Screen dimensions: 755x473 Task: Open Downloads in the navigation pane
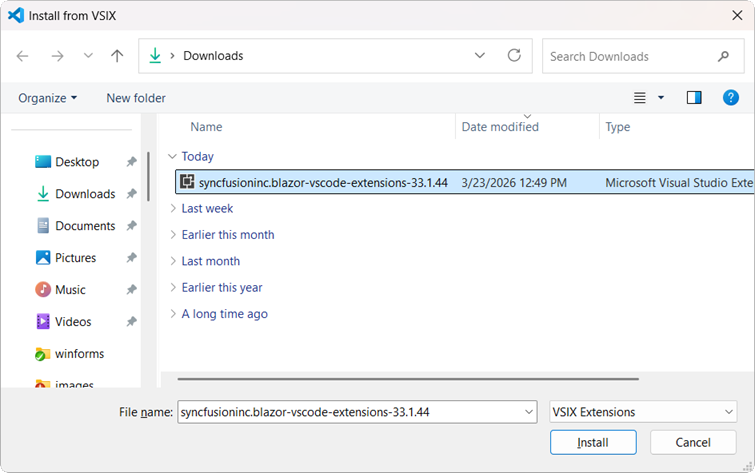[76, 194]
